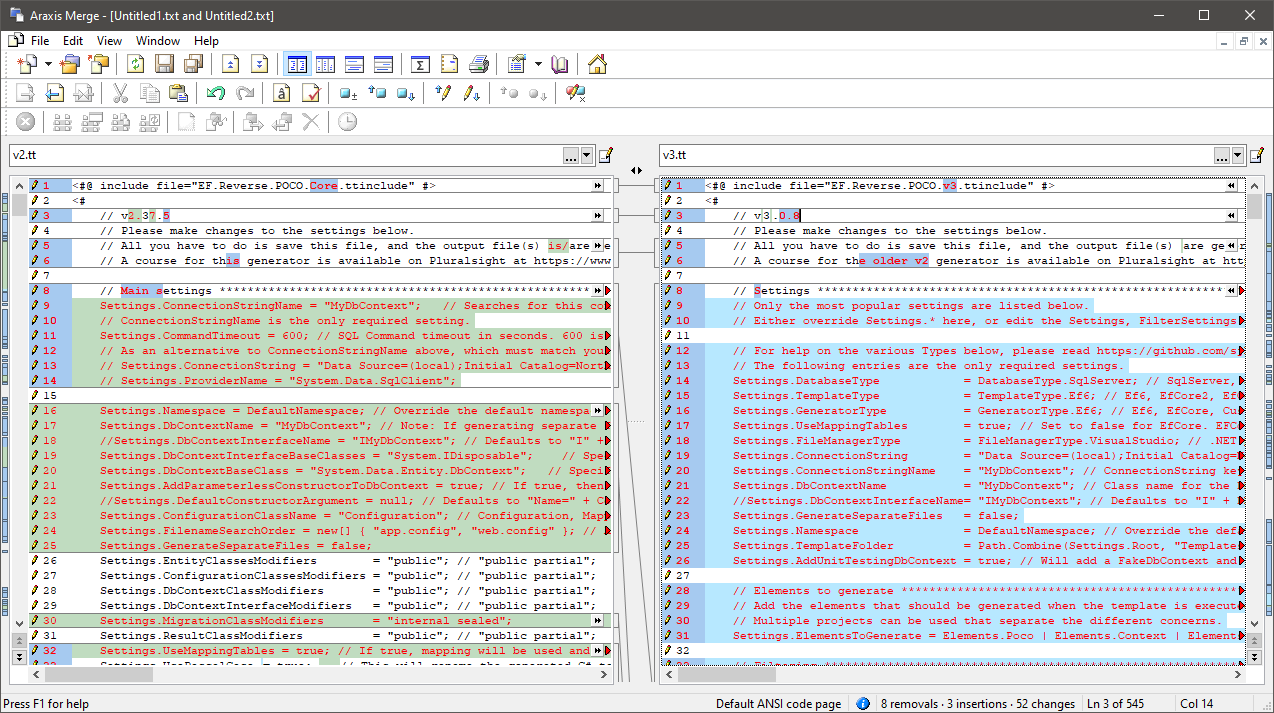Toggle the highlighted two-pane layout button
1274x713 pixels.
pos(296,63)
